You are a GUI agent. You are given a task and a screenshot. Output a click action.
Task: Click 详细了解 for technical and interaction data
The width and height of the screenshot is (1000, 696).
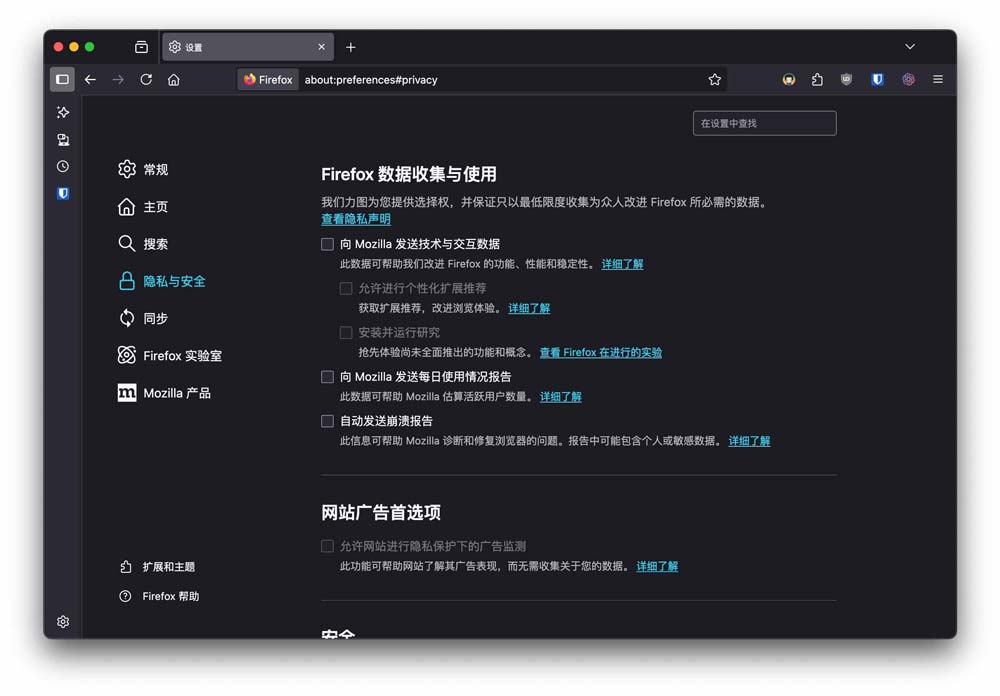coord(622,264)
